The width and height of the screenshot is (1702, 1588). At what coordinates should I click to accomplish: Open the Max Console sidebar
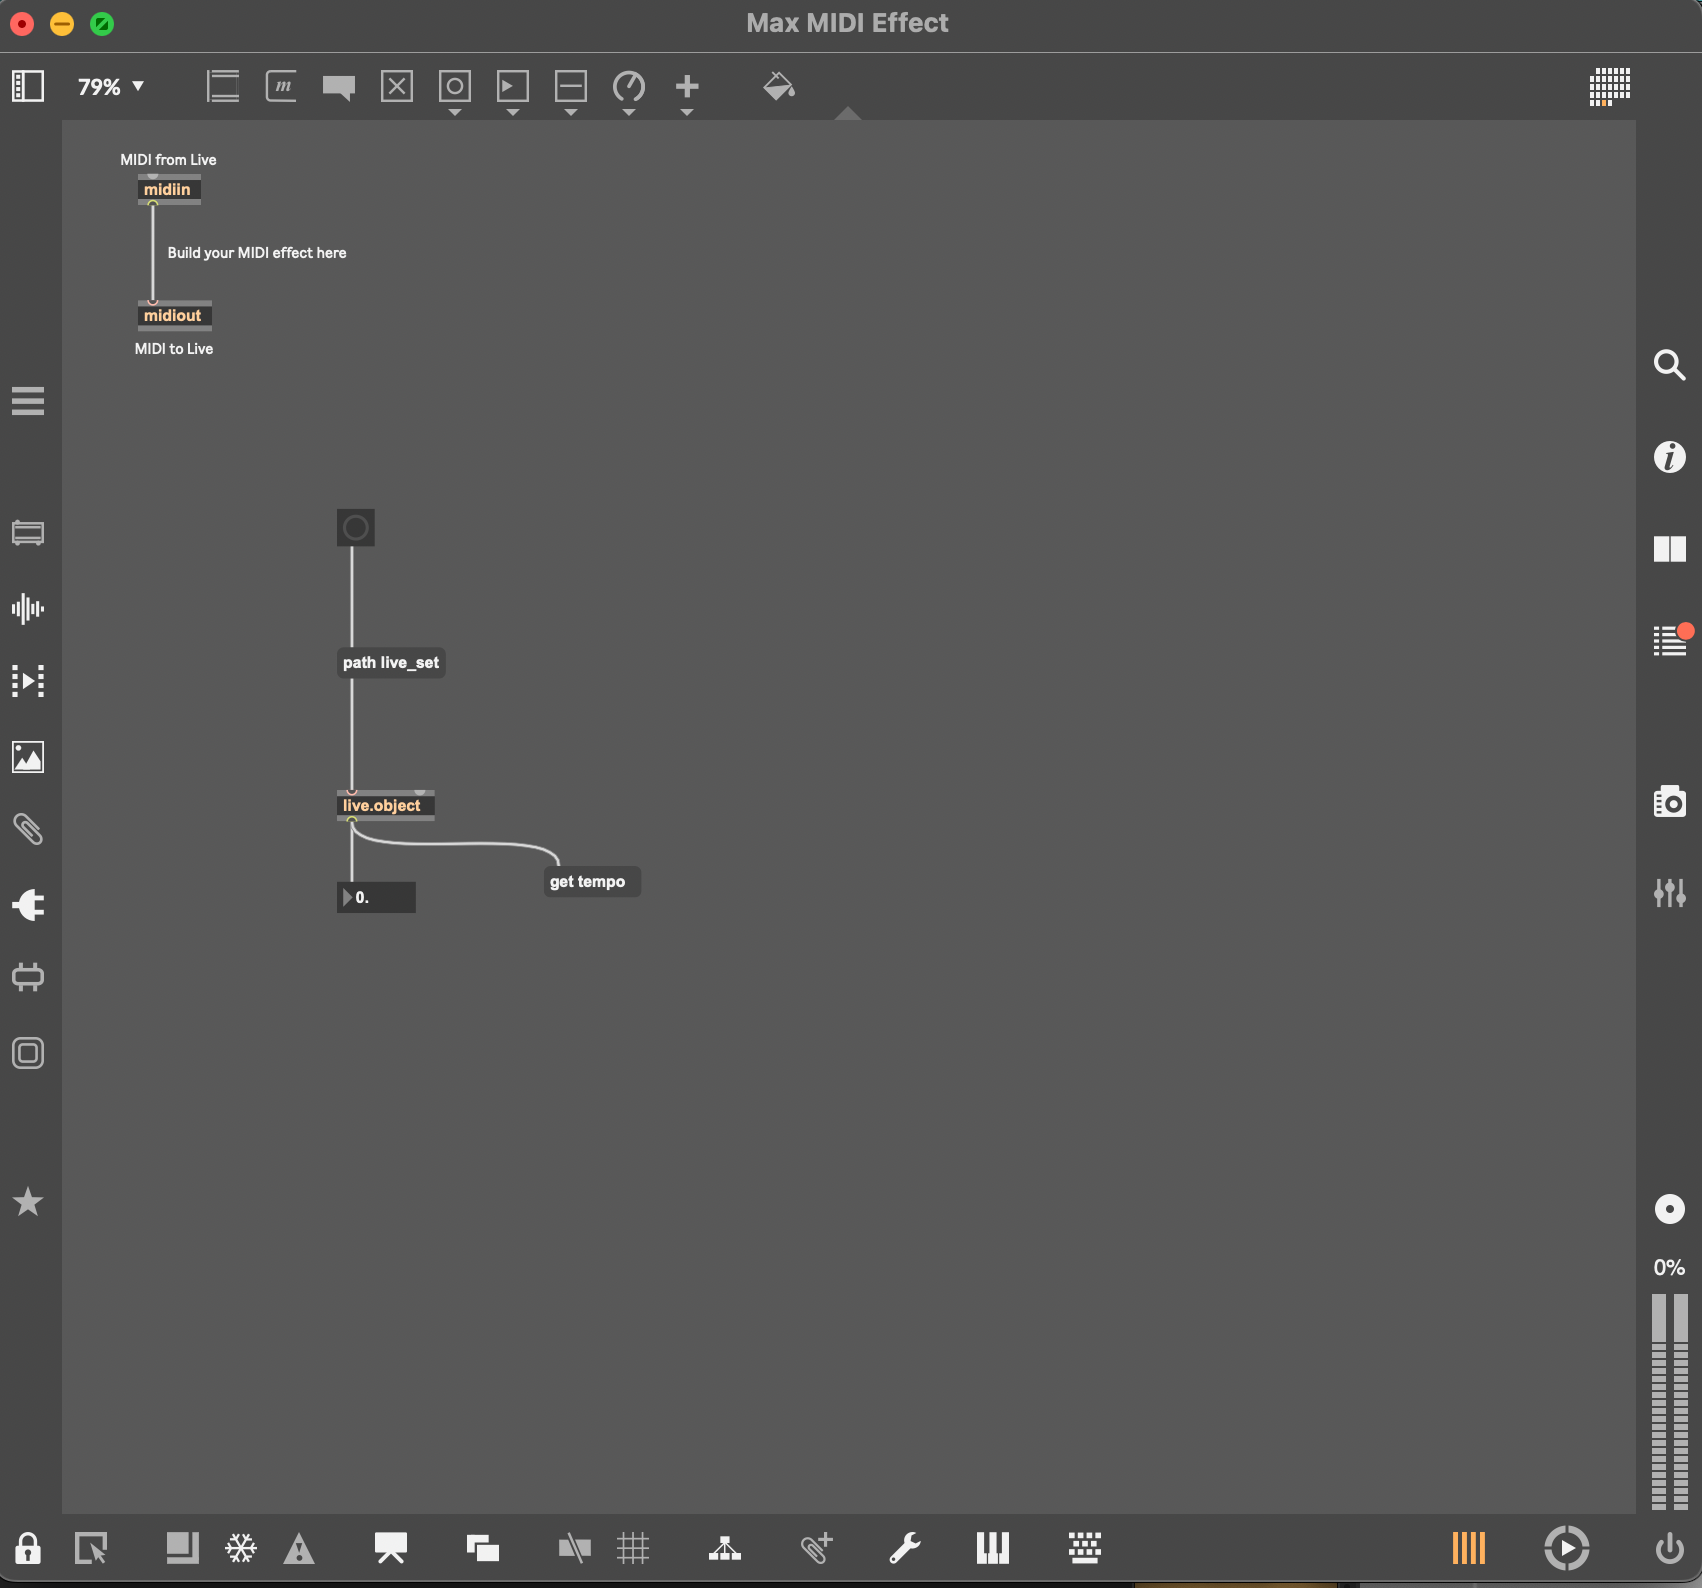click(x=1669, y=640)
